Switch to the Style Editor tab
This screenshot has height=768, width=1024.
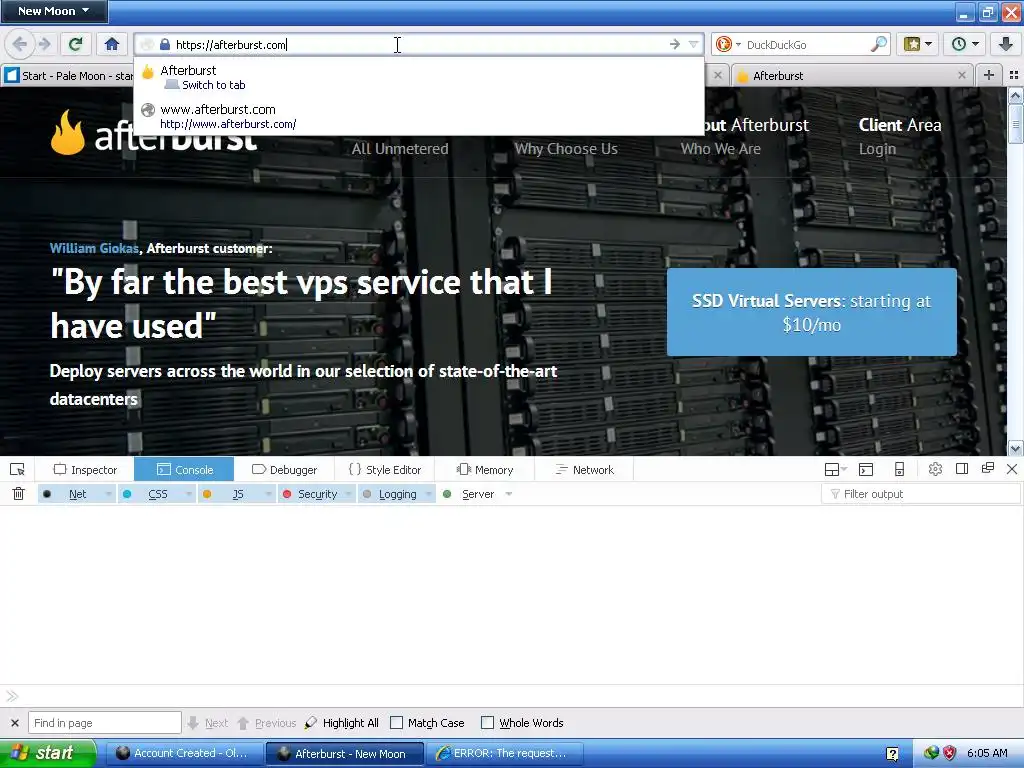pos(384,470)
